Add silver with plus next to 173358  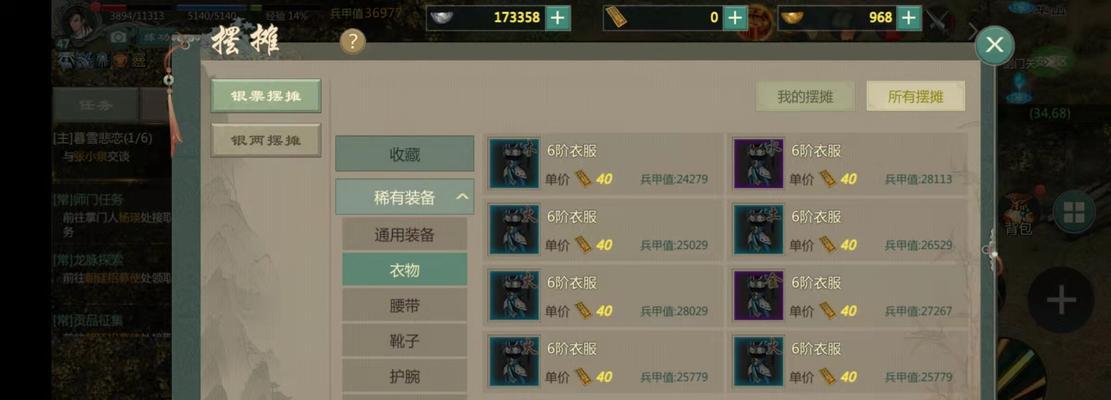coord(558,18)
